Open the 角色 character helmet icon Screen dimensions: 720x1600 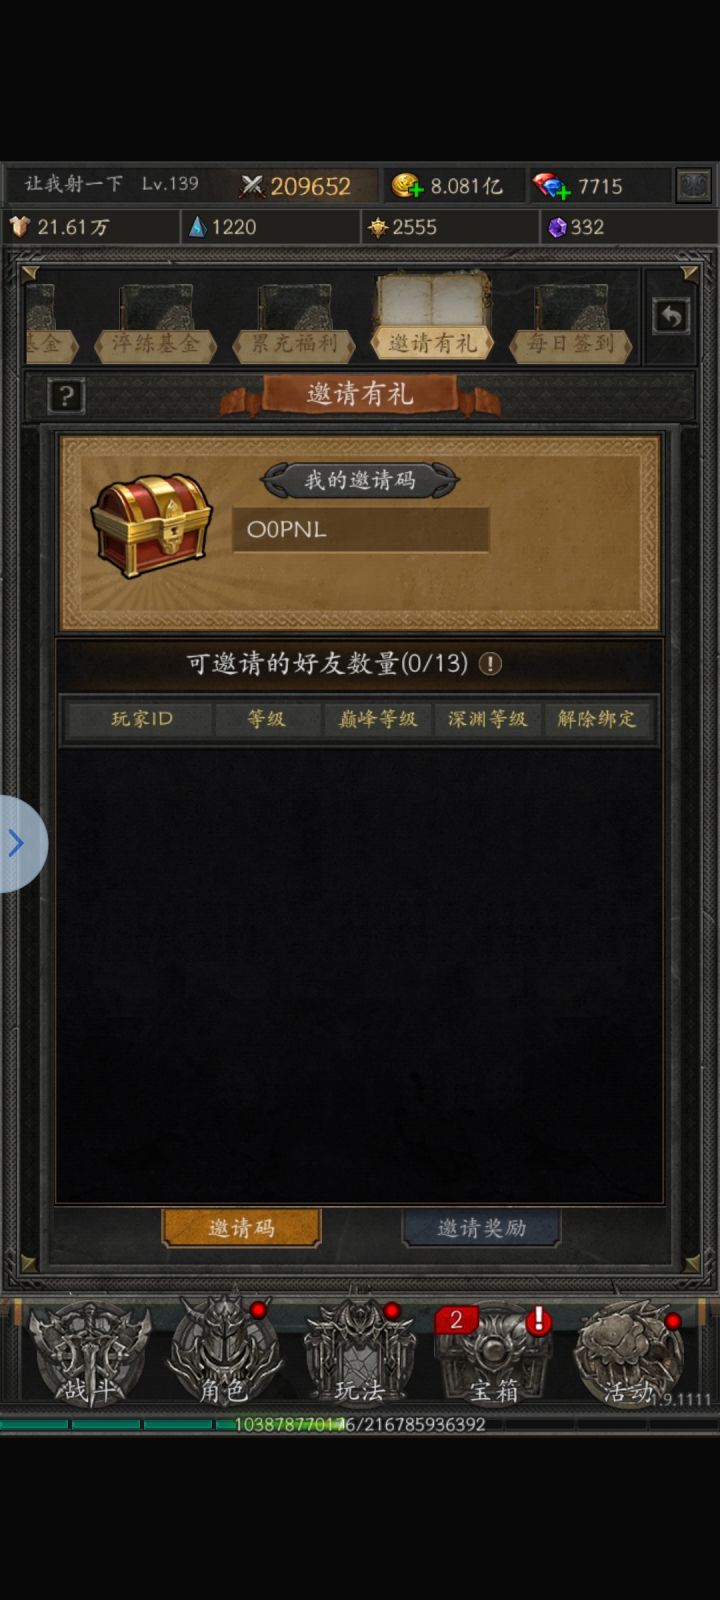(223, 1353)
